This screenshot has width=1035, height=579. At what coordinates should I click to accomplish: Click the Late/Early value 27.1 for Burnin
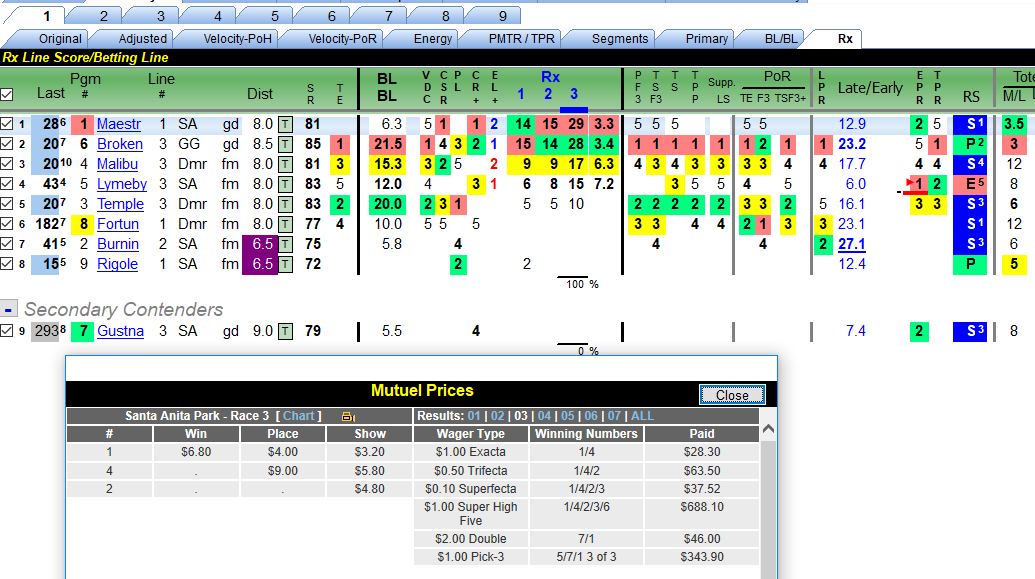pyautogui.click(x=851, y=244)
